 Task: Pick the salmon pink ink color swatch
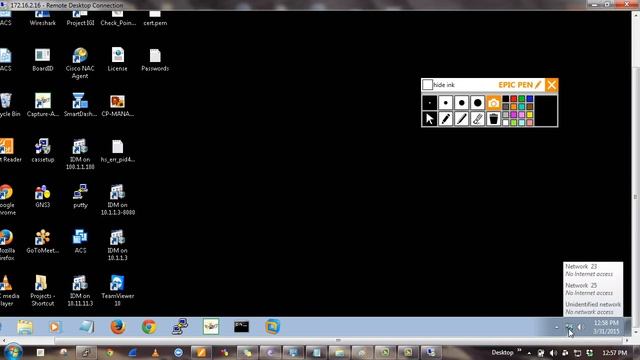pyautogui.click(x=529, y=122)
